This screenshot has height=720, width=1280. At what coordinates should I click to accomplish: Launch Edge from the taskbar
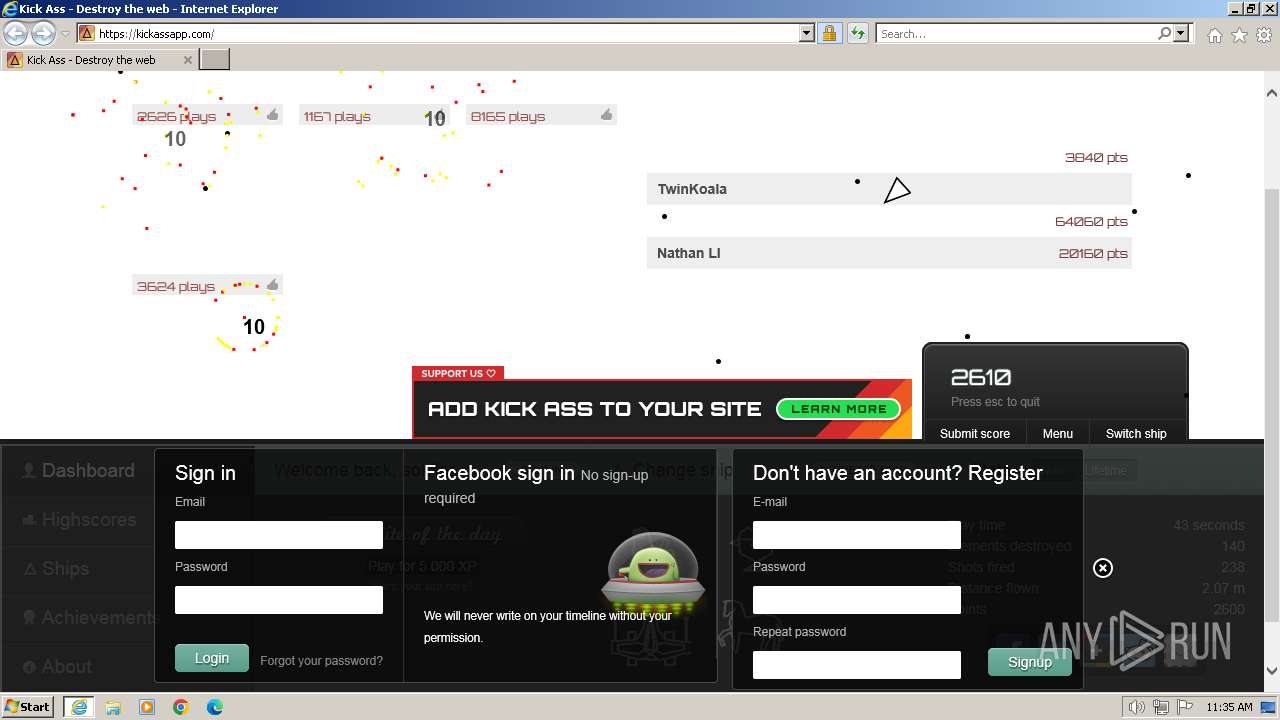point(215,707)
